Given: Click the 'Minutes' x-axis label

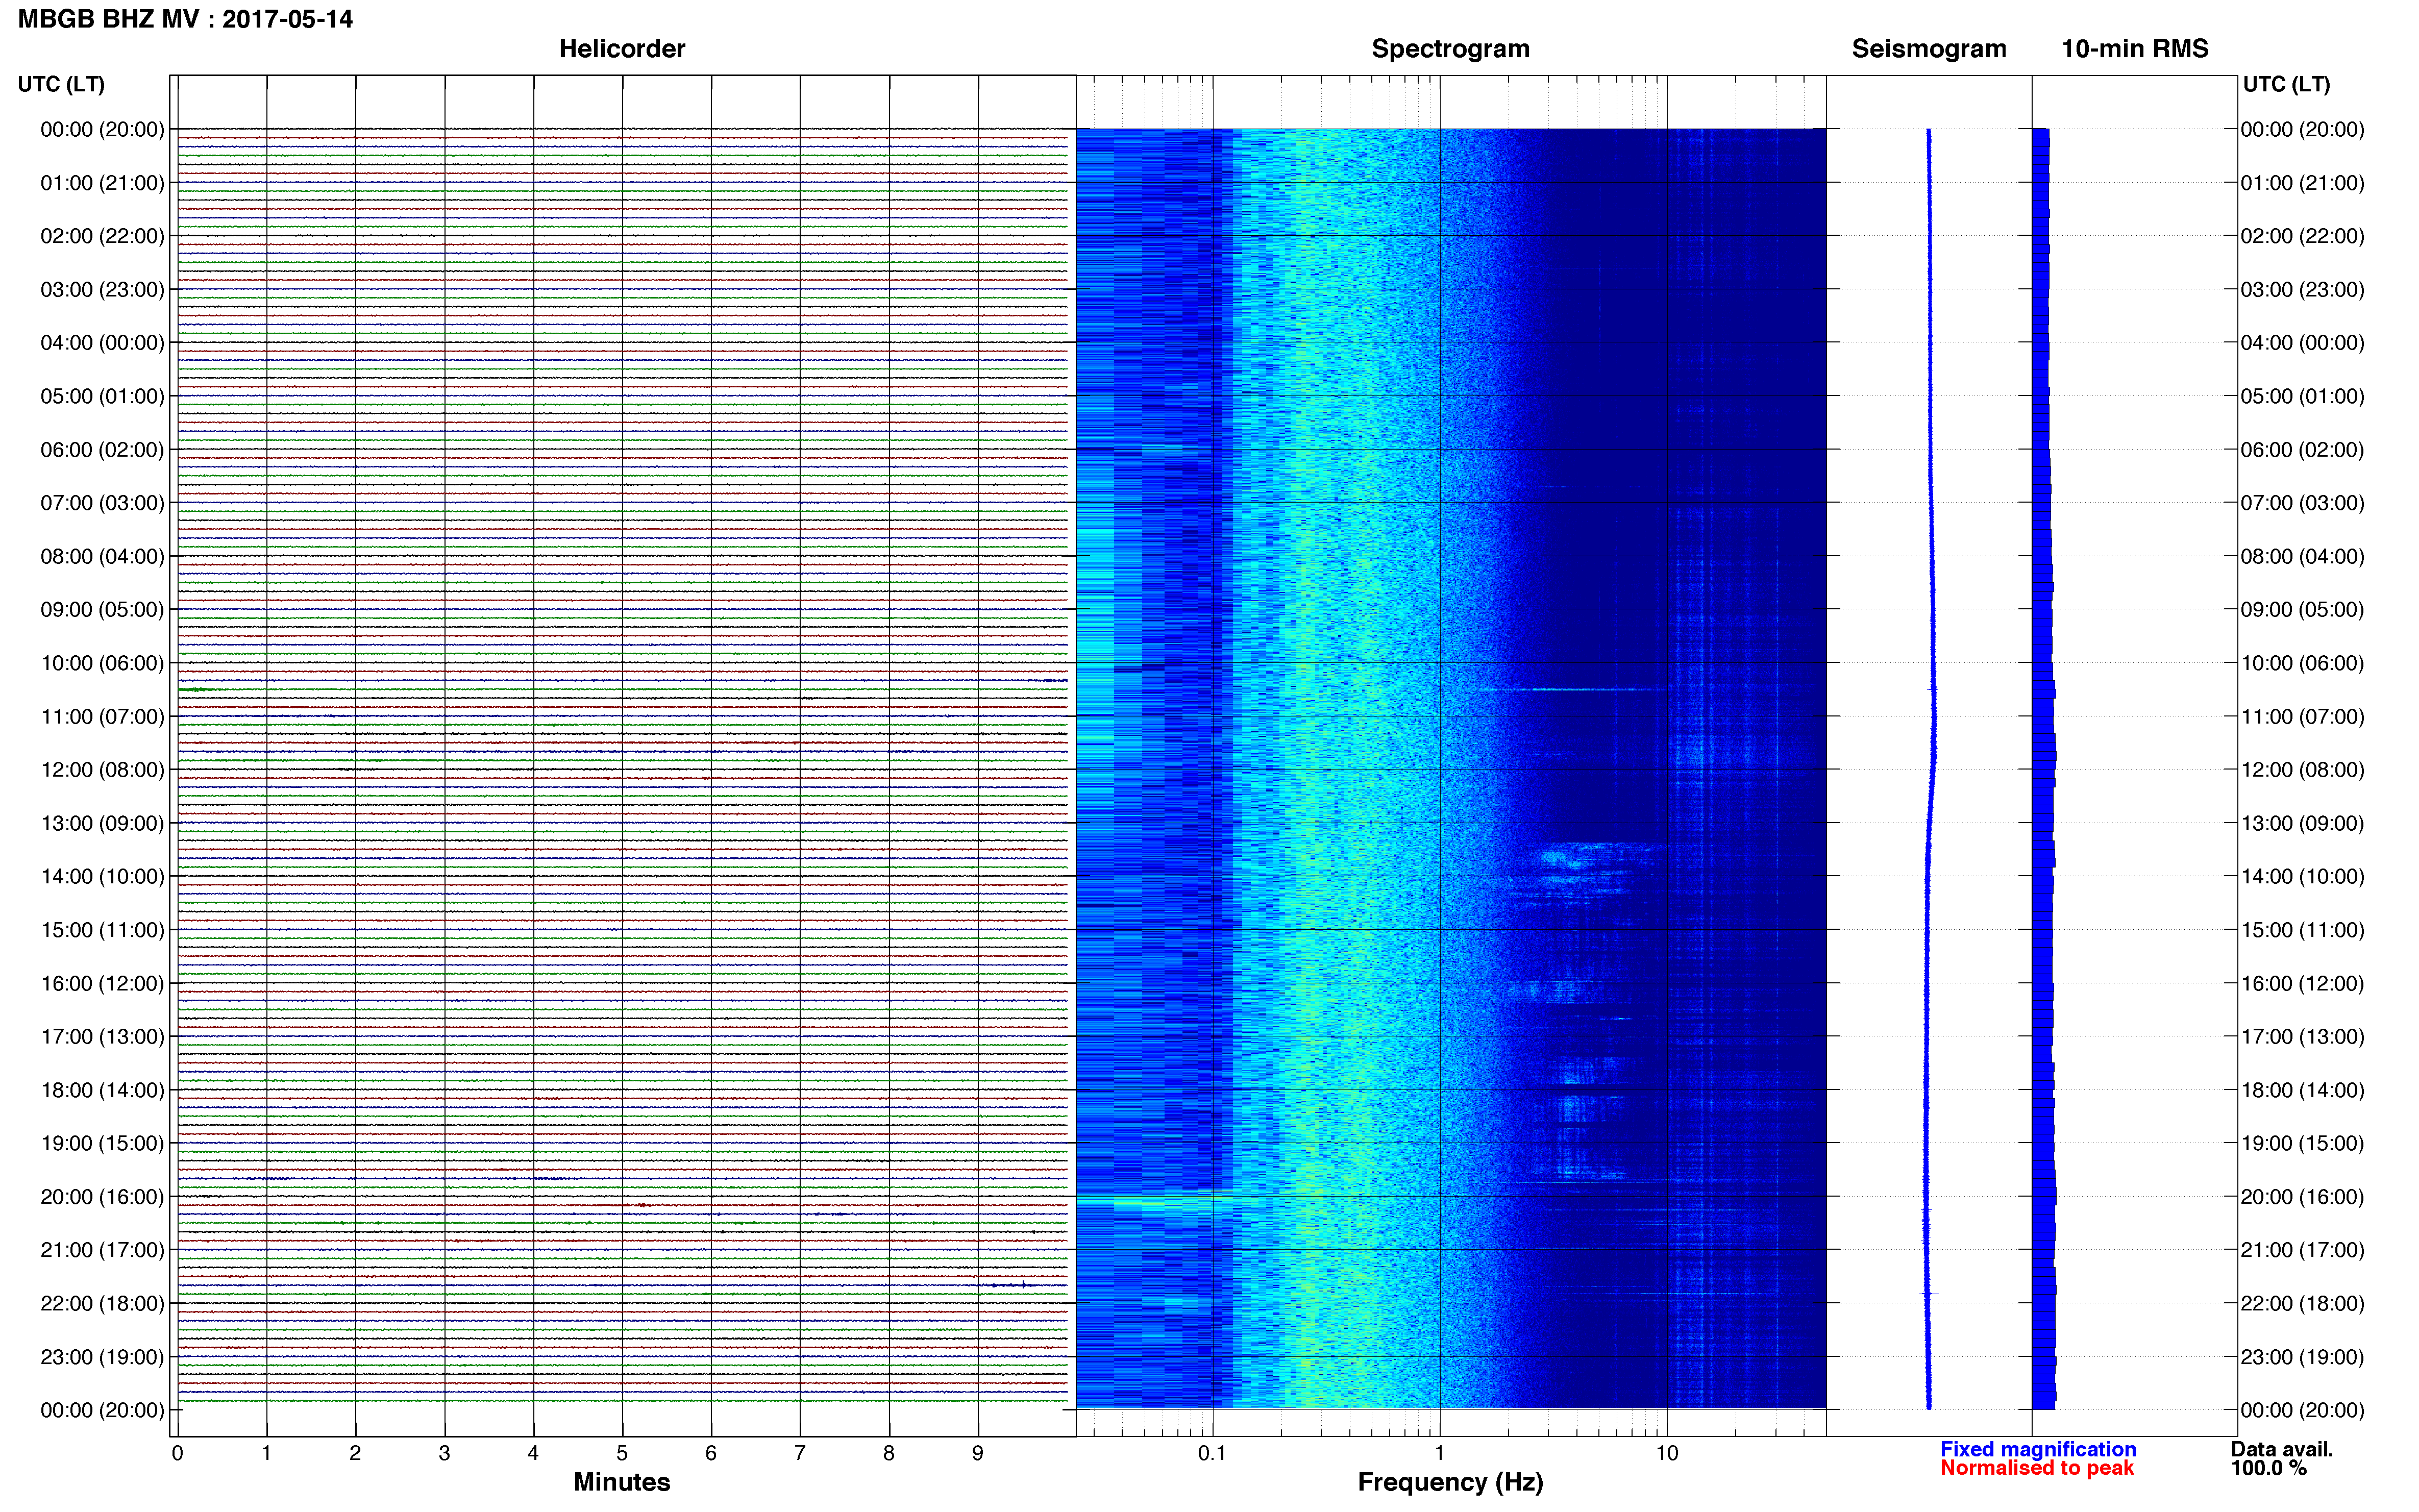Looking at the screenshot, I should tap(622, 1482).
